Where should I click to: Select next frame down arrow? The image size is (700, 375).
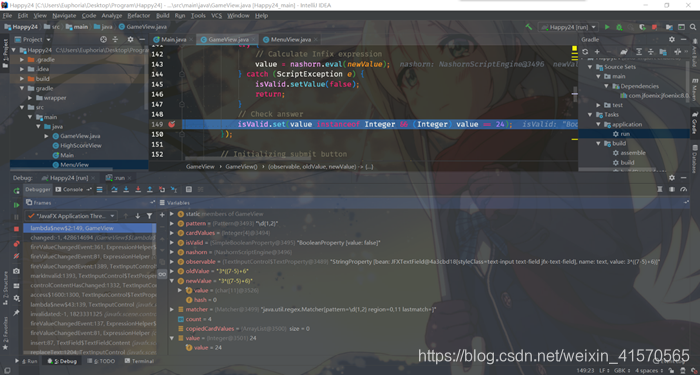[x=138, y=216]
